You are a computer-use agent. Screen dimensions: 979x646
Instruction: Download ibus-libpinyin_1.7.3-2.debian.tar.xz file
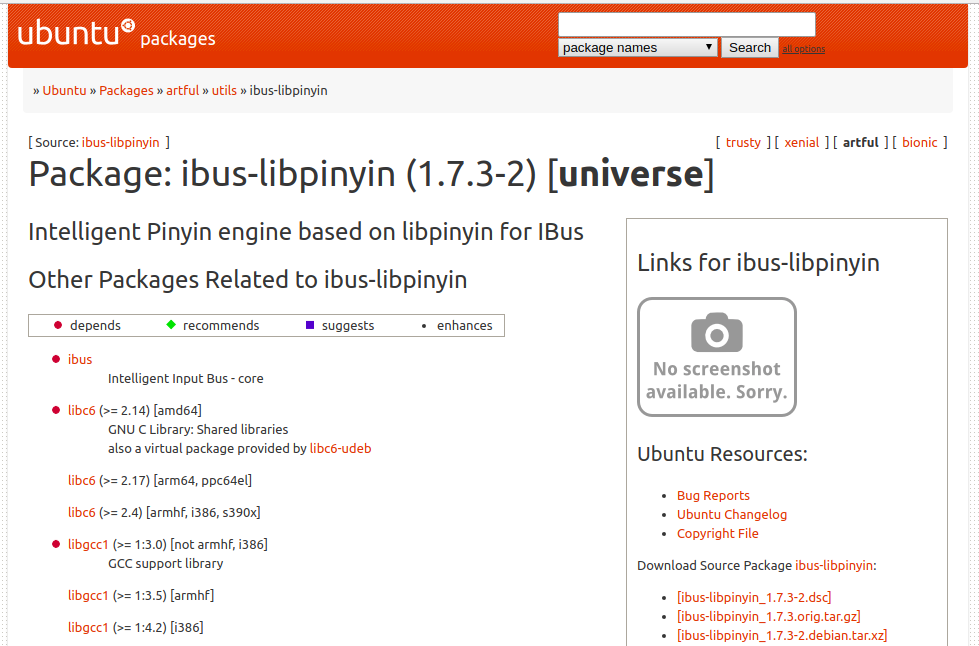point(782,635)
